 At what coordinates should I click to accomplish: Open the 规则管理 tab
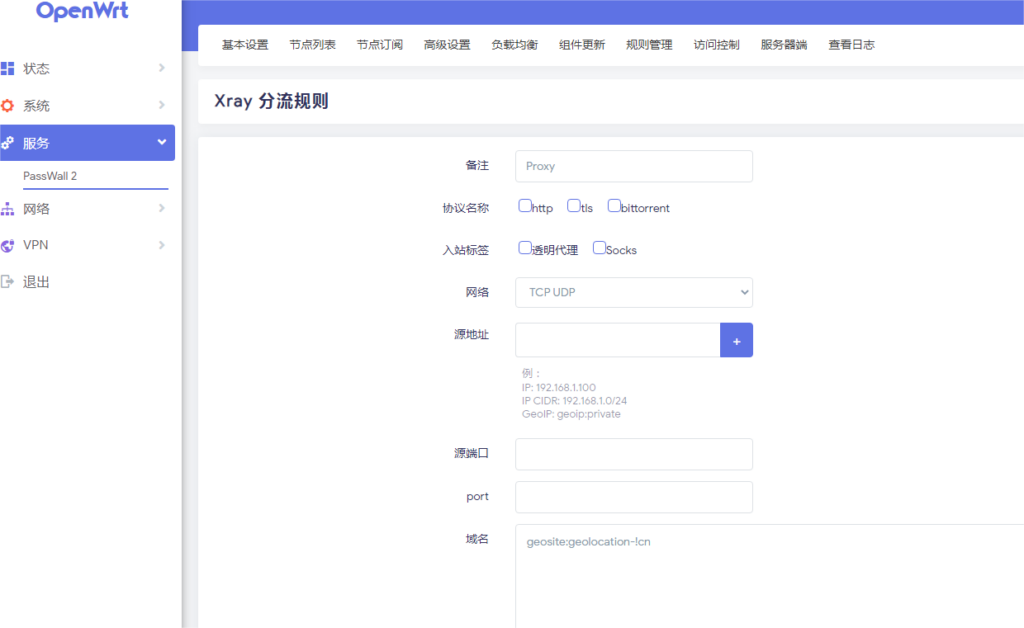click(649, 45)
